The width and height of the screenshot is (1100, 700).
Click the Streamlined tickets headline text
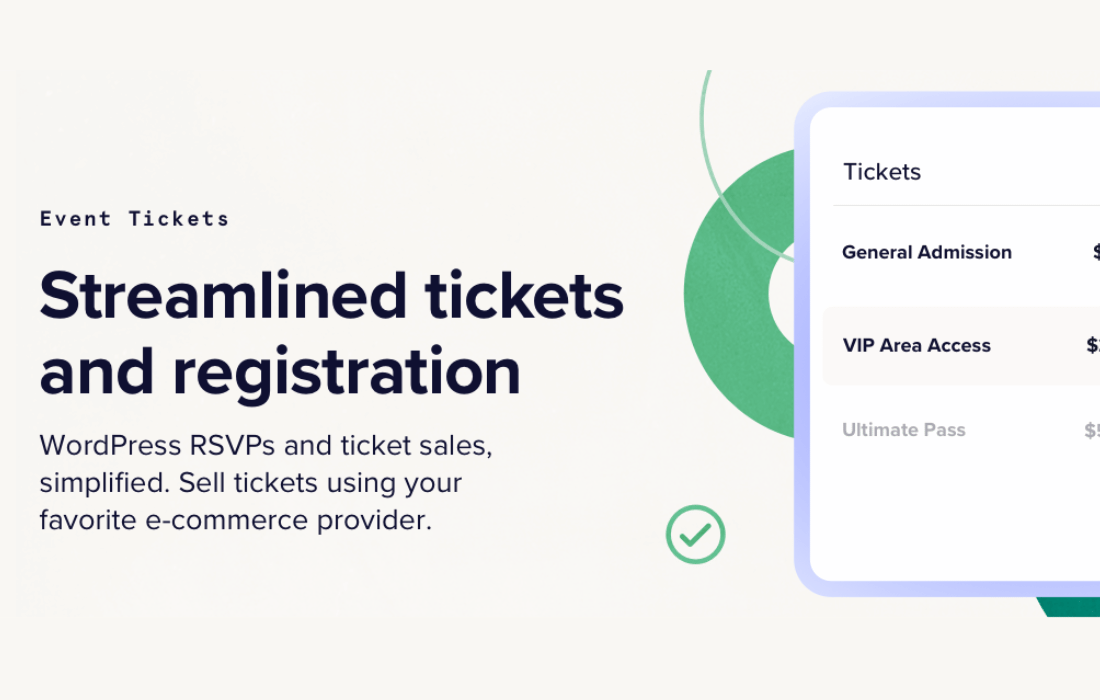tap(331, 296)
